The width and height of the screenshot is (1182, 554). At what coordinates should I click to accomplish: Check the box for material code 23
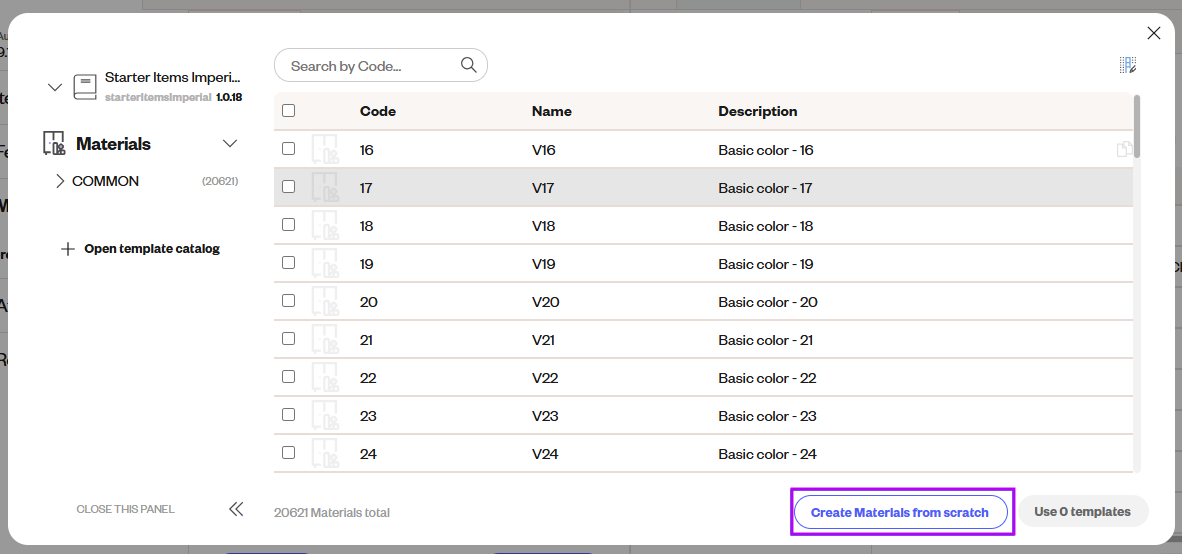[288, 414]
